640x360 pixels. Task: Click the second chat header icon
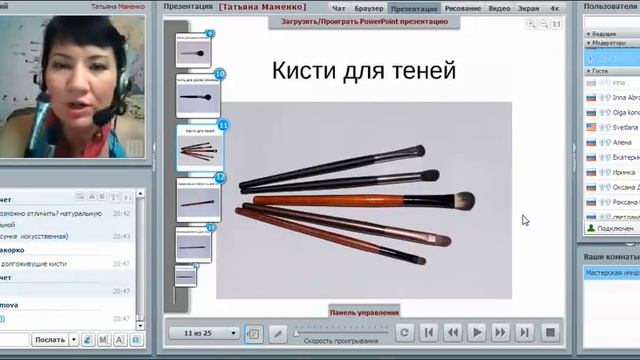tap(92, 197)
